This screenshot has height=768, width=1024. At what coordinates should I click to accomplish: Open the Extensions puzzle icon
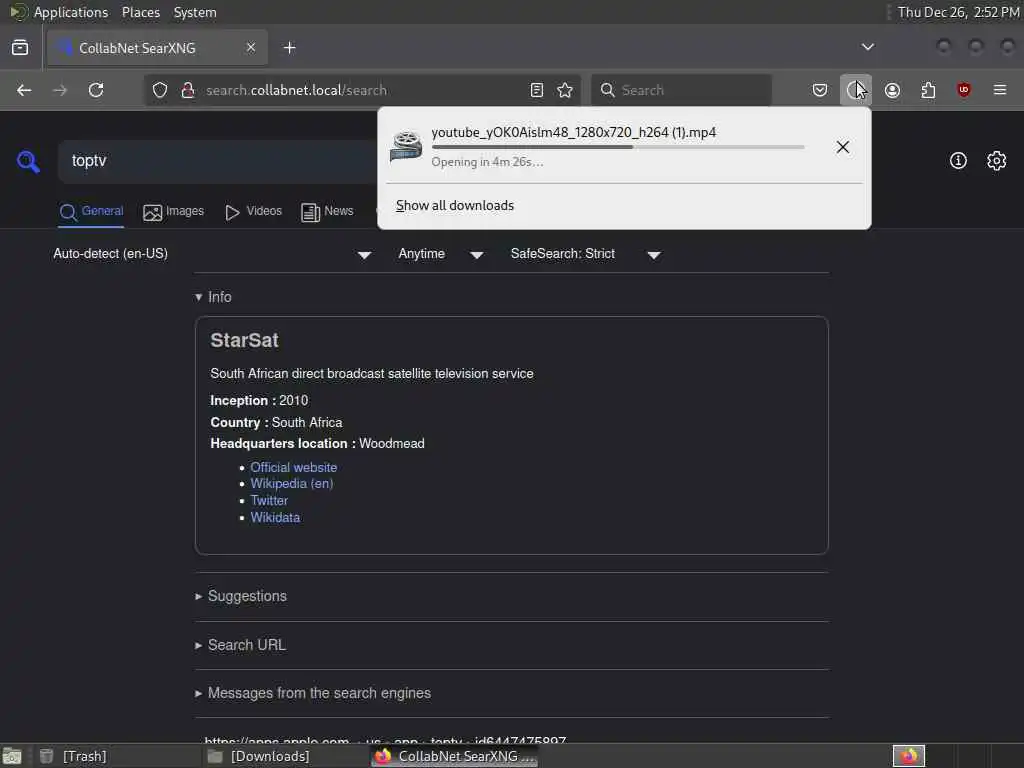coord(928,90)
